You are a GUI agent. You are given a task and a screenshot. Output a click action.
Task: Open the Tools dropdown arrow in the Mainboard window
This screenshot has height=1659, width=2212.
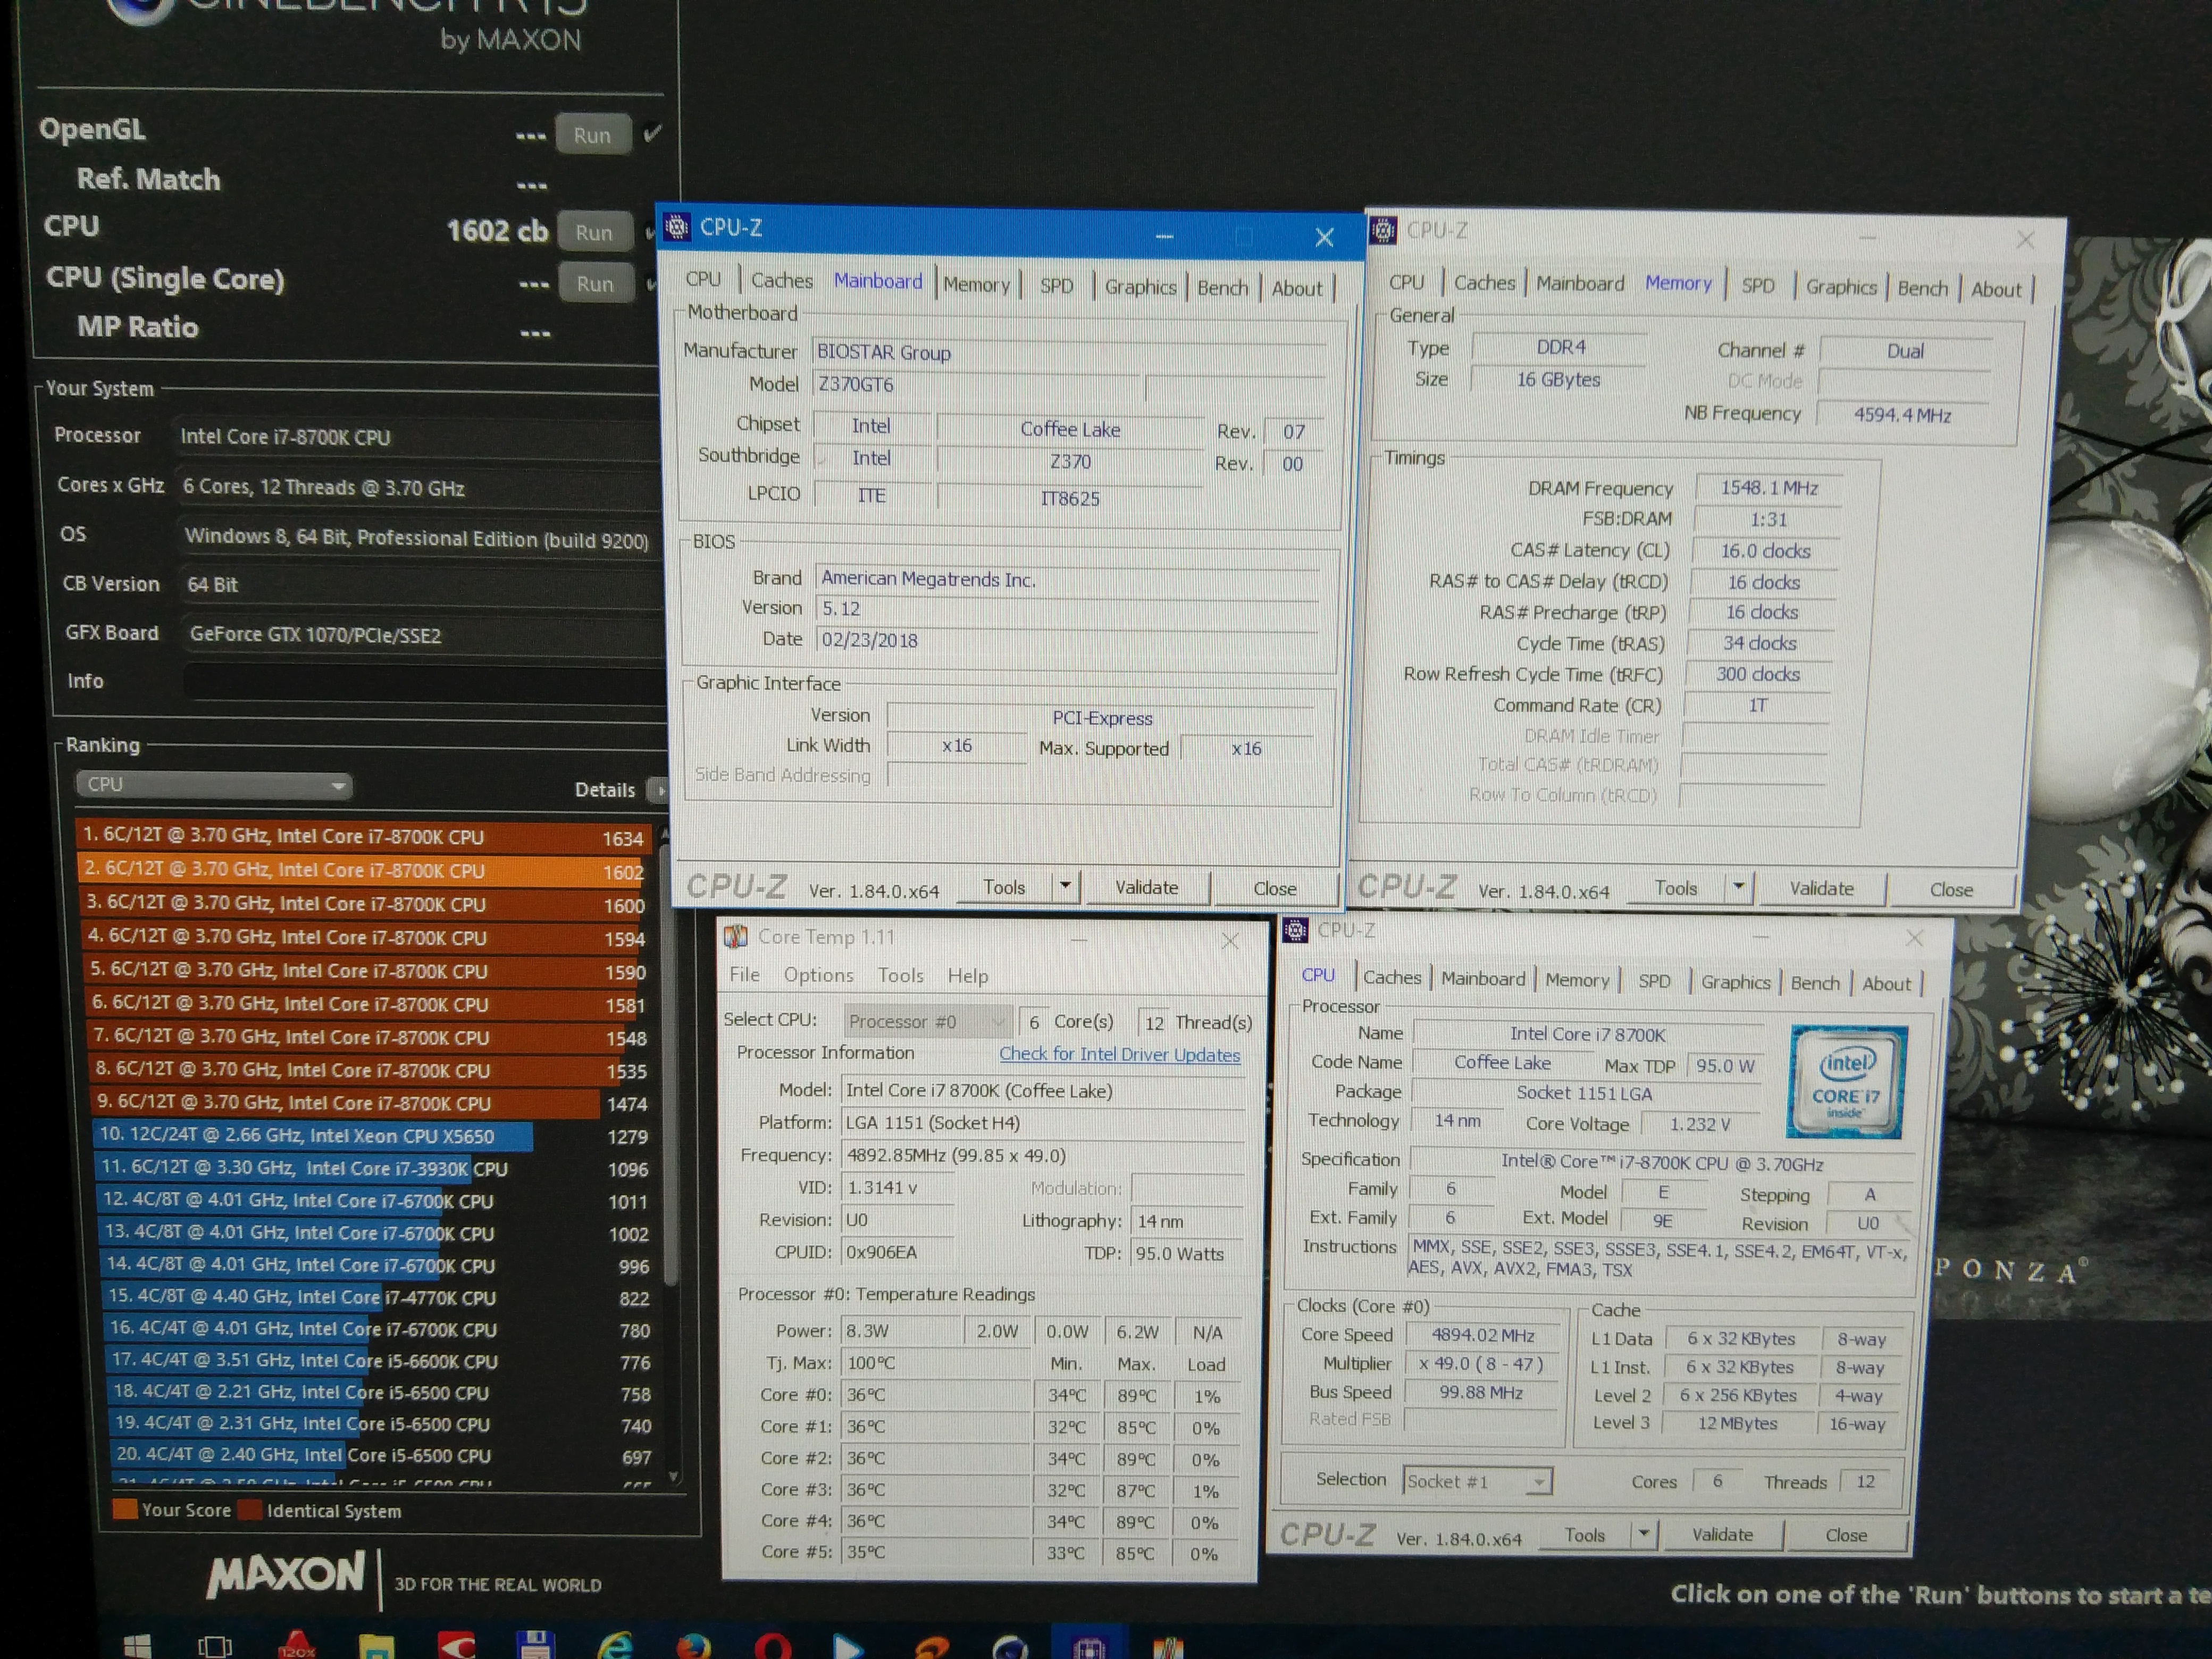point(1066,885)
